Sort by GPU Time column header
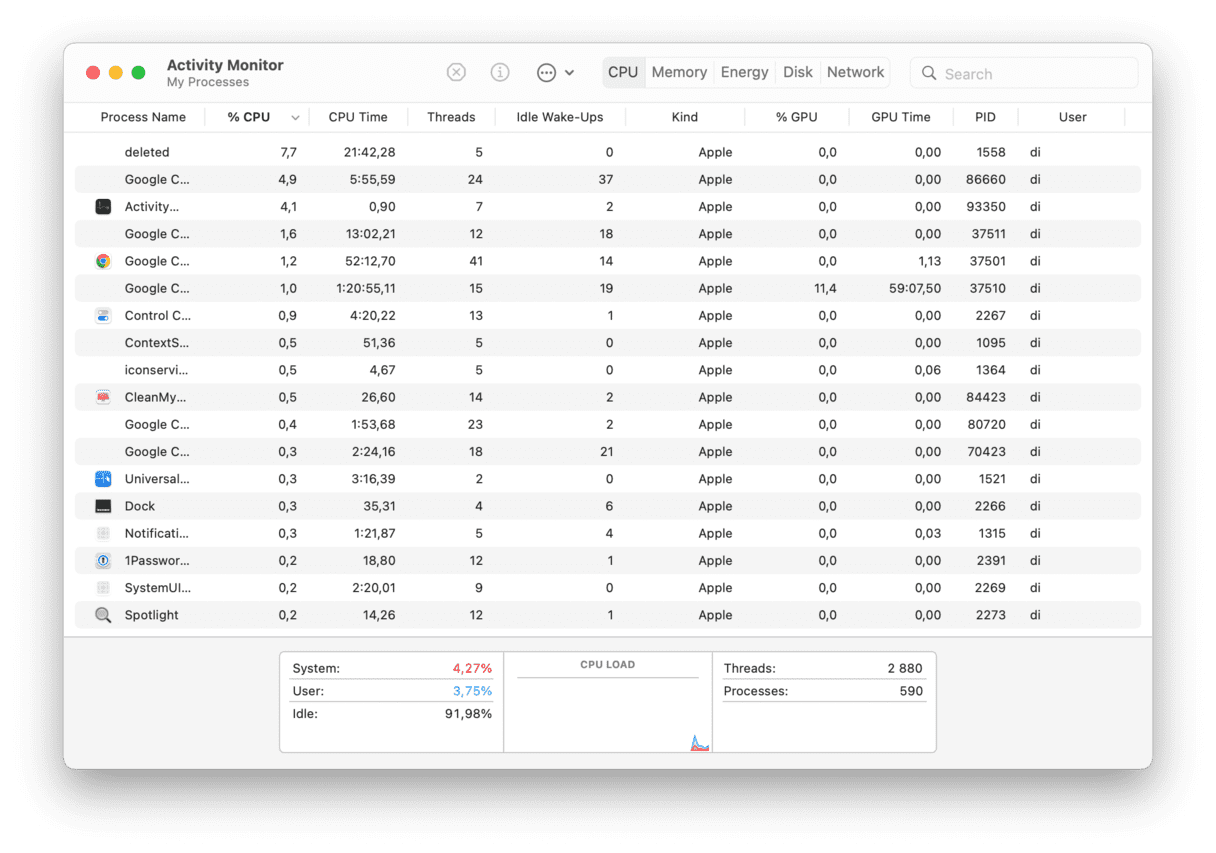1216x853 pixels. (x=901, y=117)
